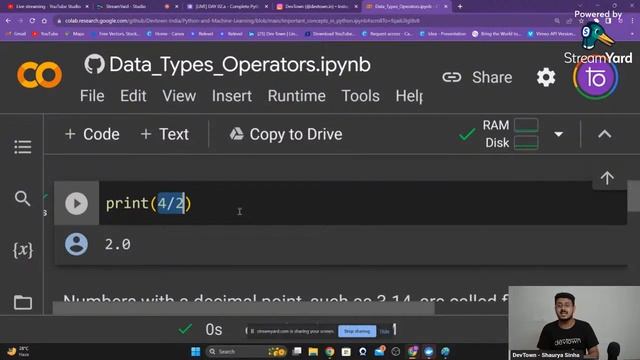Viewport: 640px width, 360px height.
Task: Click the output user icon beside 2.0
Action: coord(76,244)
